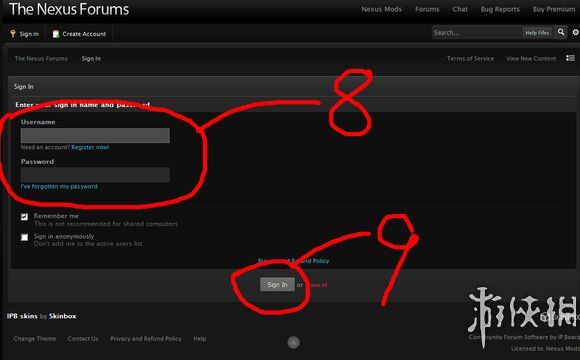Image resolution: width=580 pixels, height=360 pixels.
Task: Focus the Username input field
Action: (95, 135)
